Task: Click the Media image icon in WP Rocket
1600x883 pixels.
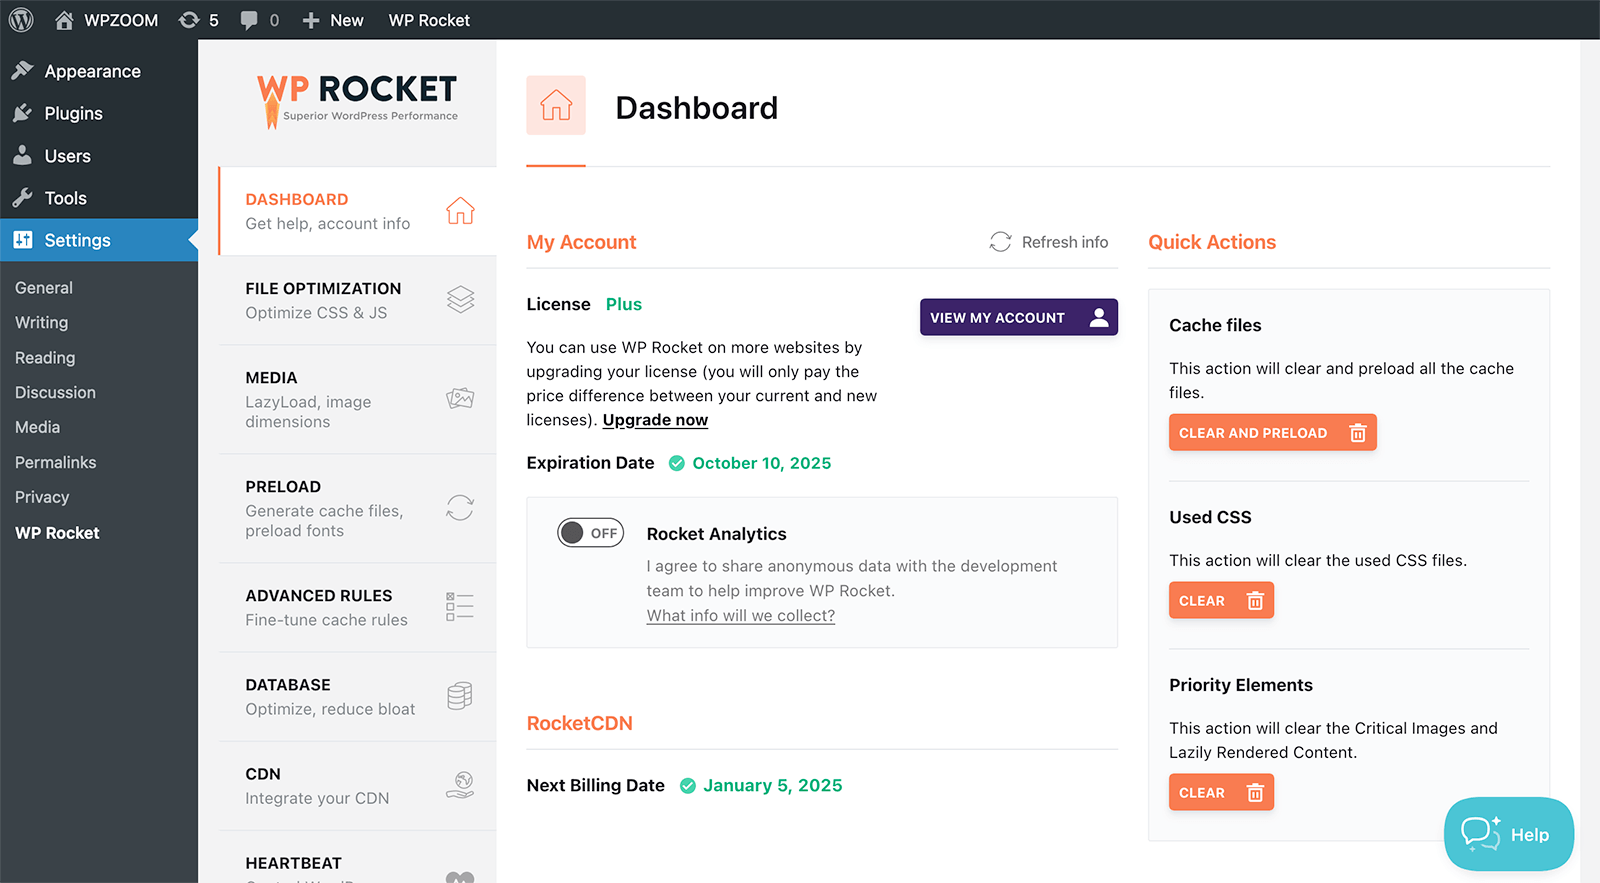Action: (x=460, y=399)
